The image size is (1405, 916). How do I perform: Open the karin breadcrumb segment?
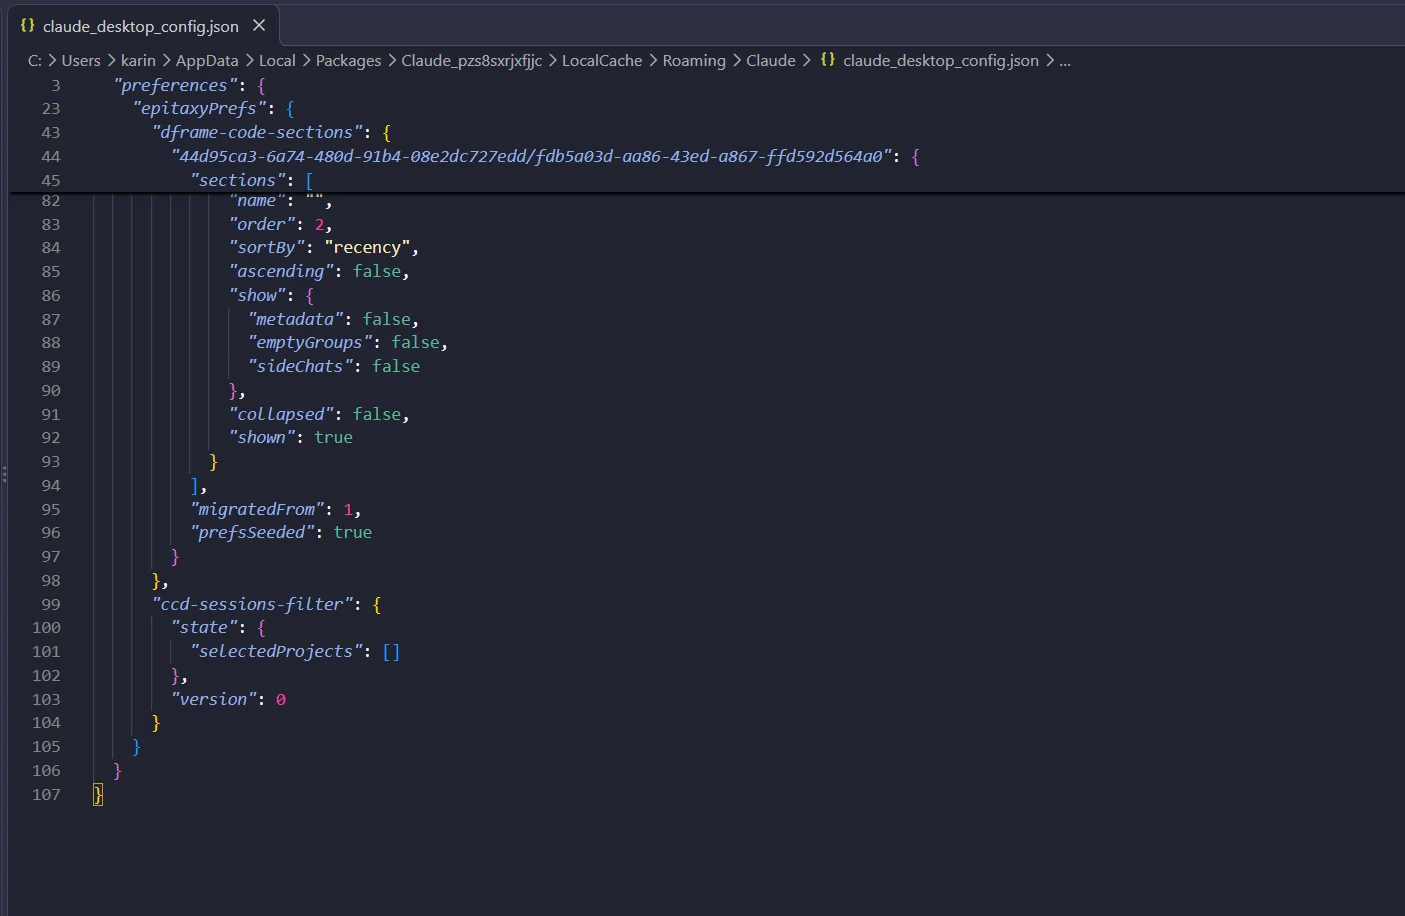(x=138, y=60)
